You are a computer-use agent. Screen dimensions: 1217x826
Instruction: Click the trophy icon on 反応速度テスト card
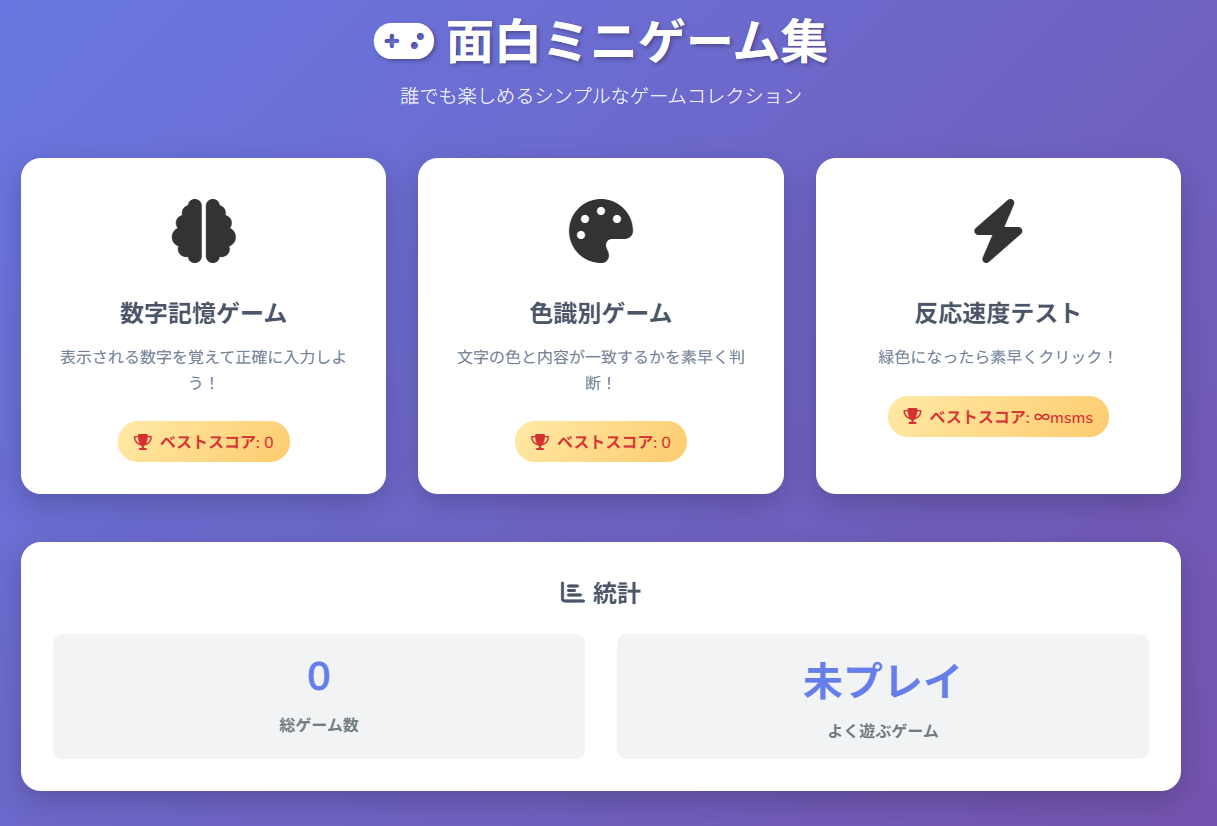point(913,416)
